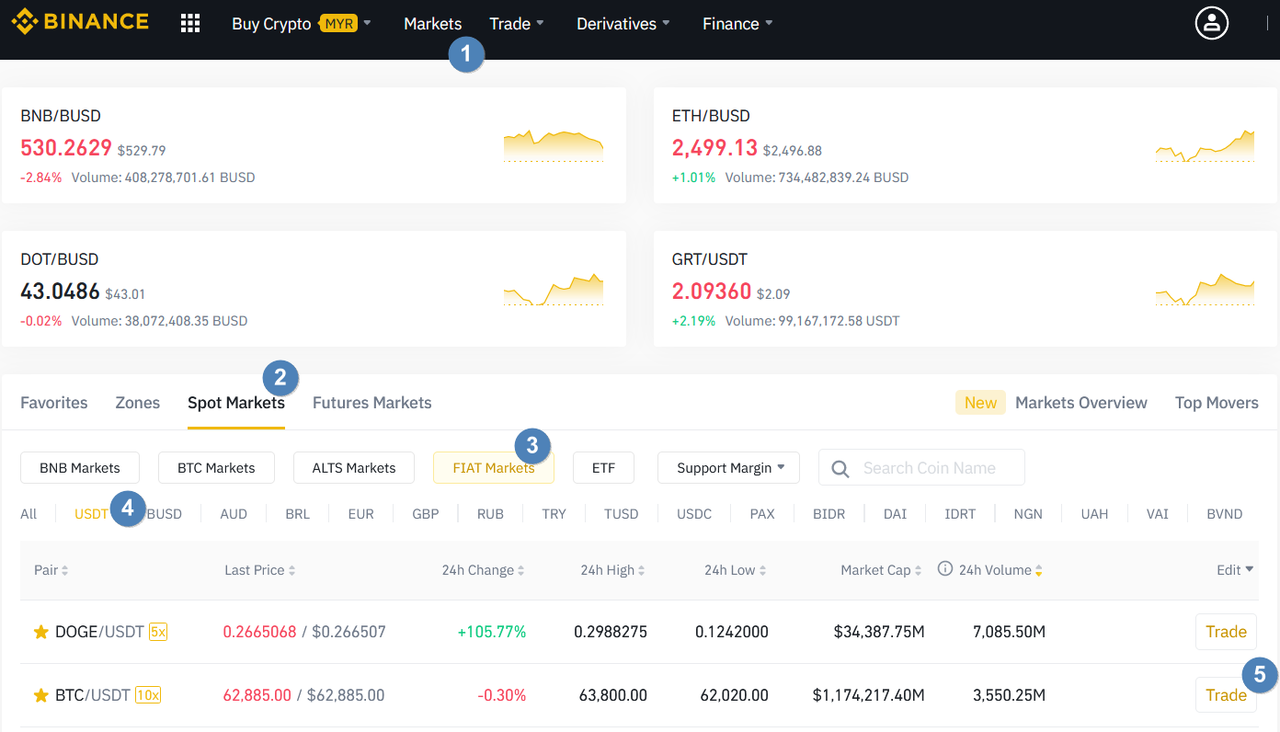Sort by the 24h High column
The image size is (1280, 732).
coord(612,570)
